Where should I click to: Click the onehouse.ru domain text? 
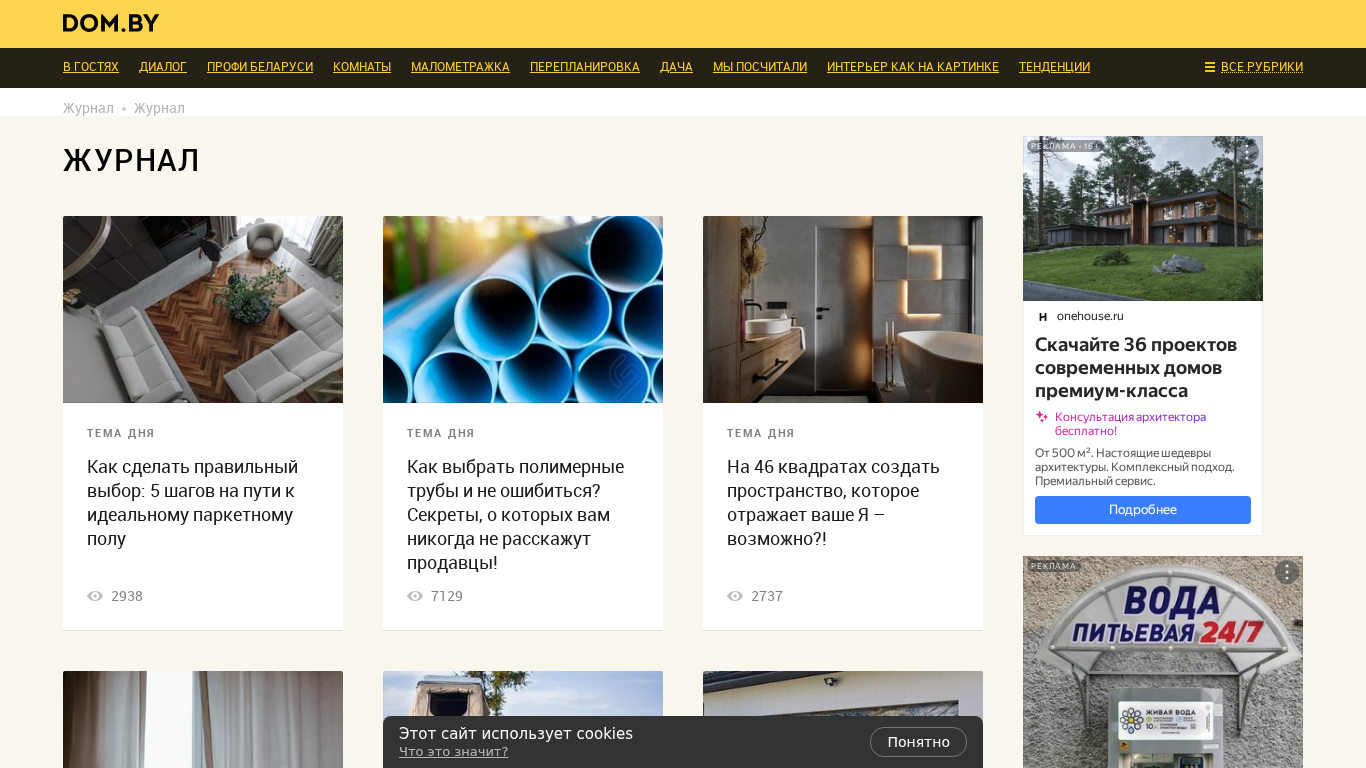1090,317
